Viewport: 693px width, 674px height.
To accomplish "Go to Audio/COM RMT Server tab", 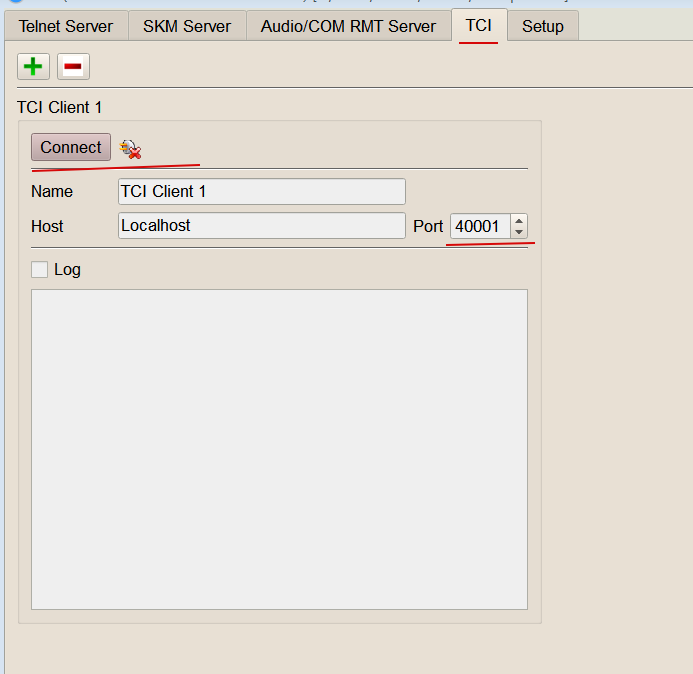I will click(x=348, y=26).
